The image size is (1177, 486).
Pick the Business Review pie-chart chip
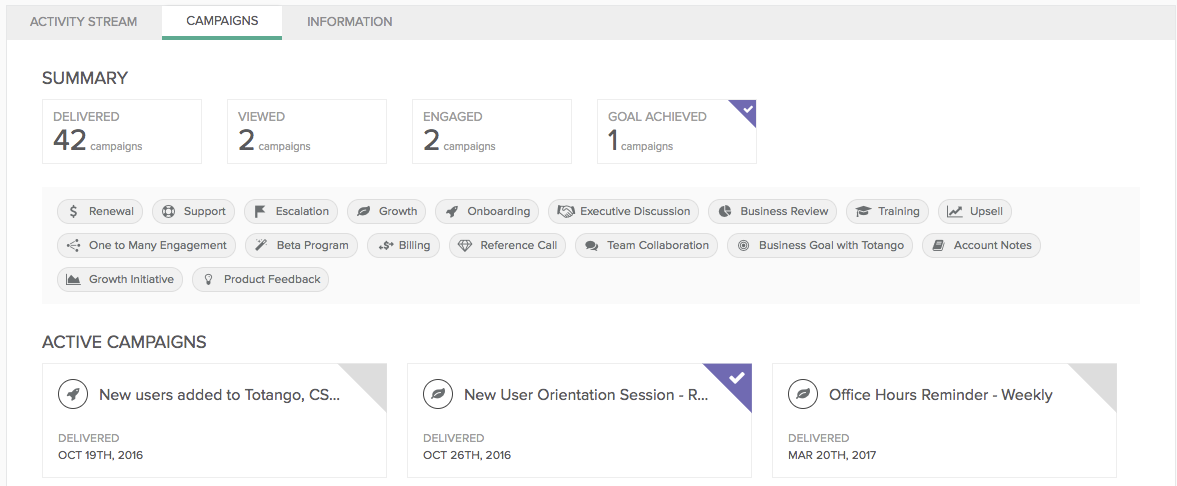pos(772,211)
